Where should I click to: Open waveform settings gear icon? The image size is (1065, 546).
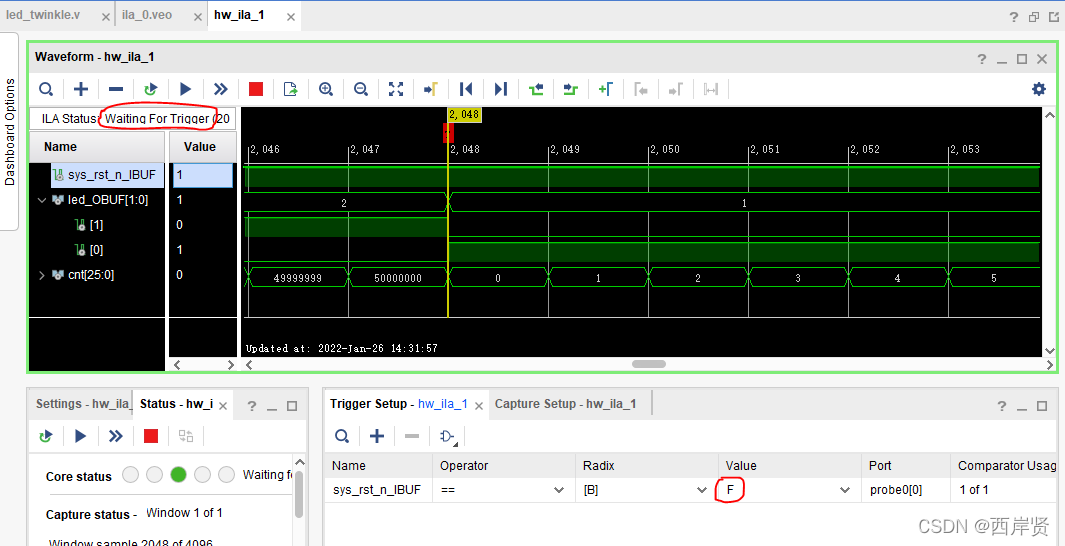pyautogui.click(x=1039, y=89)
